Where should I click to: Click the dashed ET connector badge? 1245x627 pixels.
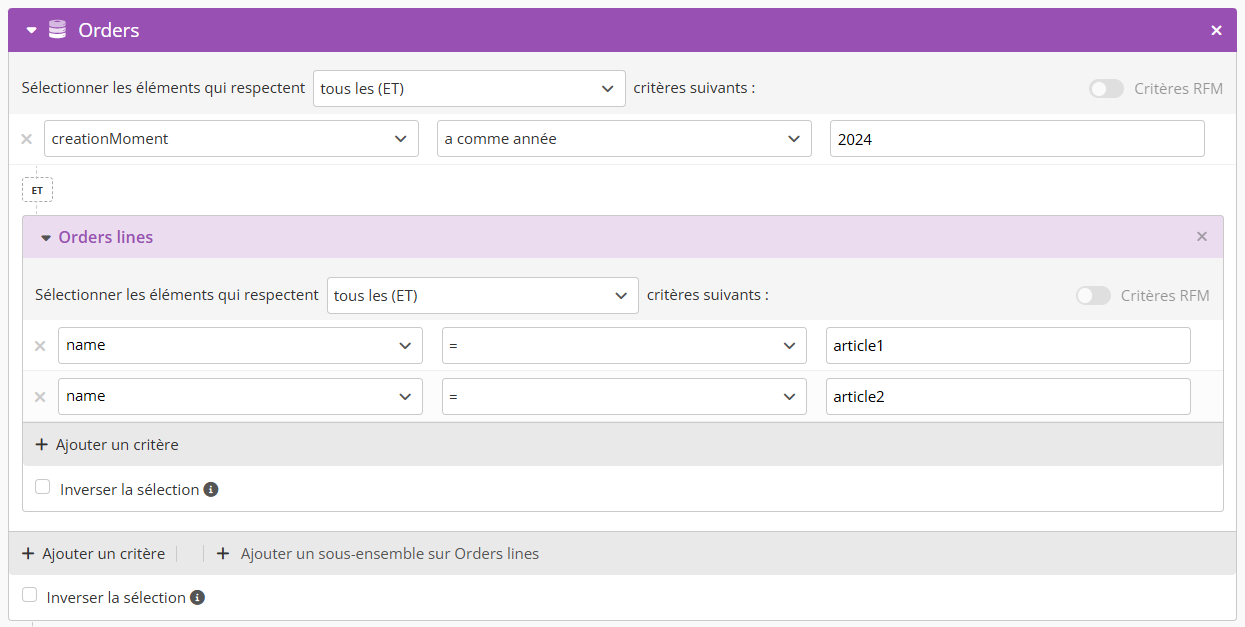pos(37,190)
